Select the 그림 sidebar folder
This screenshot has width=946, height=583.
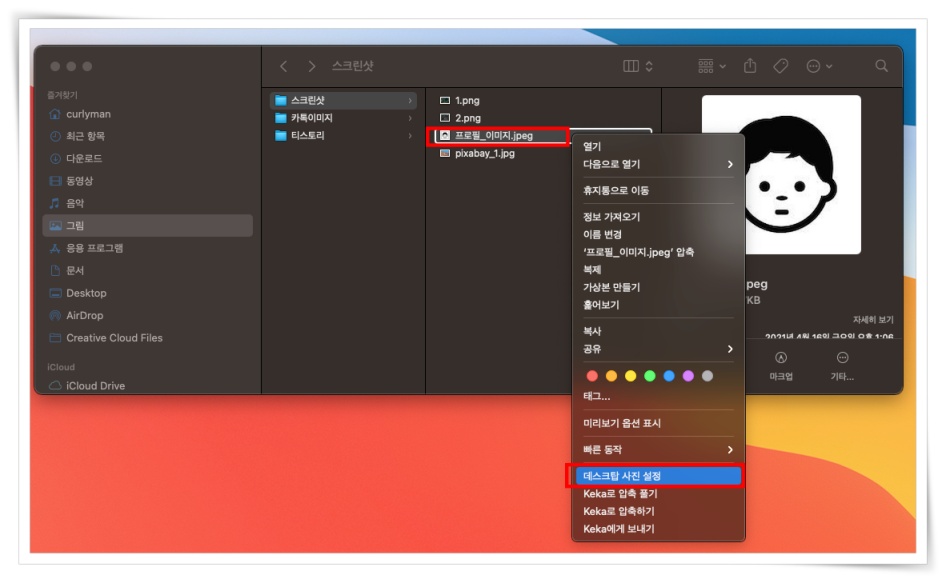coord(148,226)
